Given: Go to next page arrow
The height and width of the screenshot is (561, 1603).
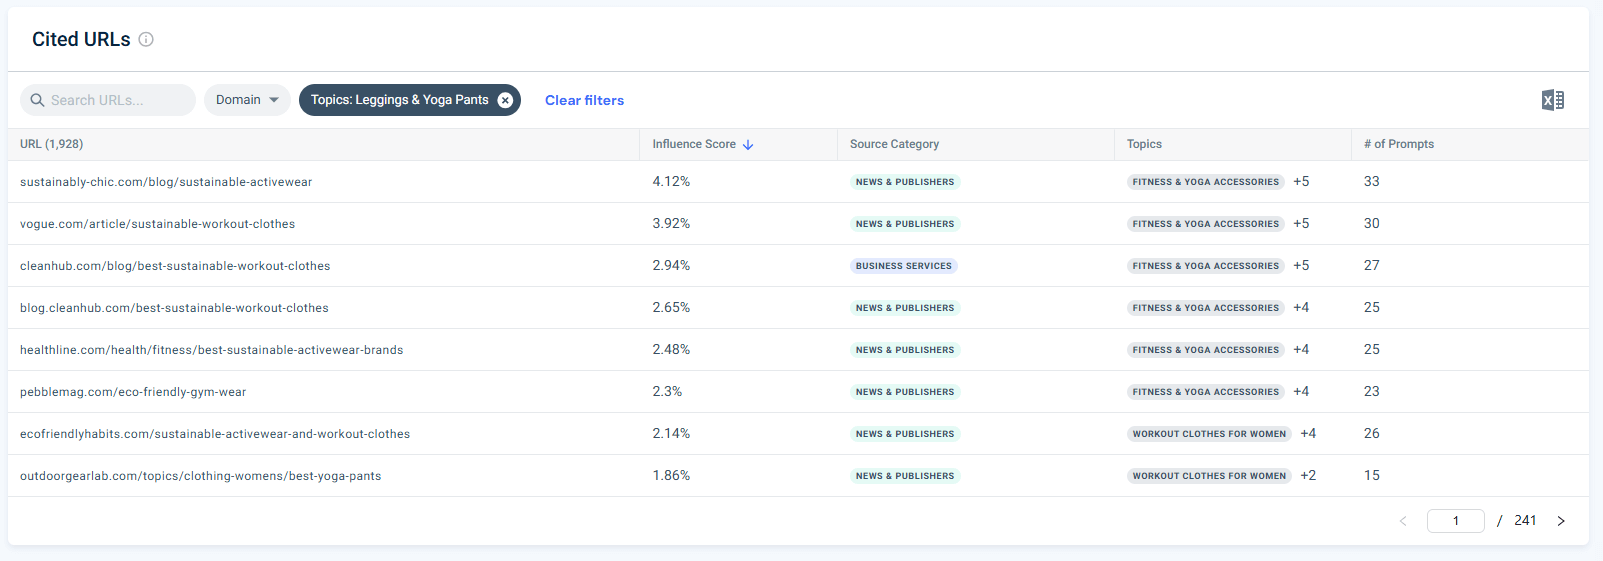Looking at the screenshot, I should (x=1560, y=521).
